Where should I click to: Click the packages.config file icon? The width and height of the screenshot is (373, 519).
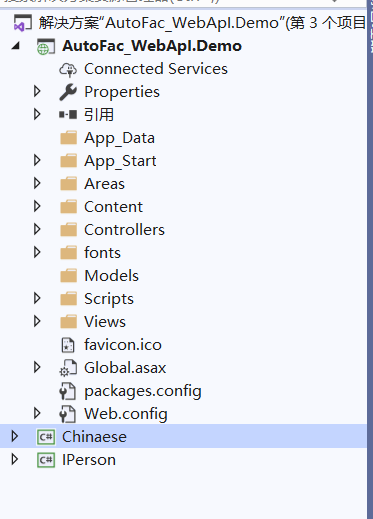[x=68, y=391]
